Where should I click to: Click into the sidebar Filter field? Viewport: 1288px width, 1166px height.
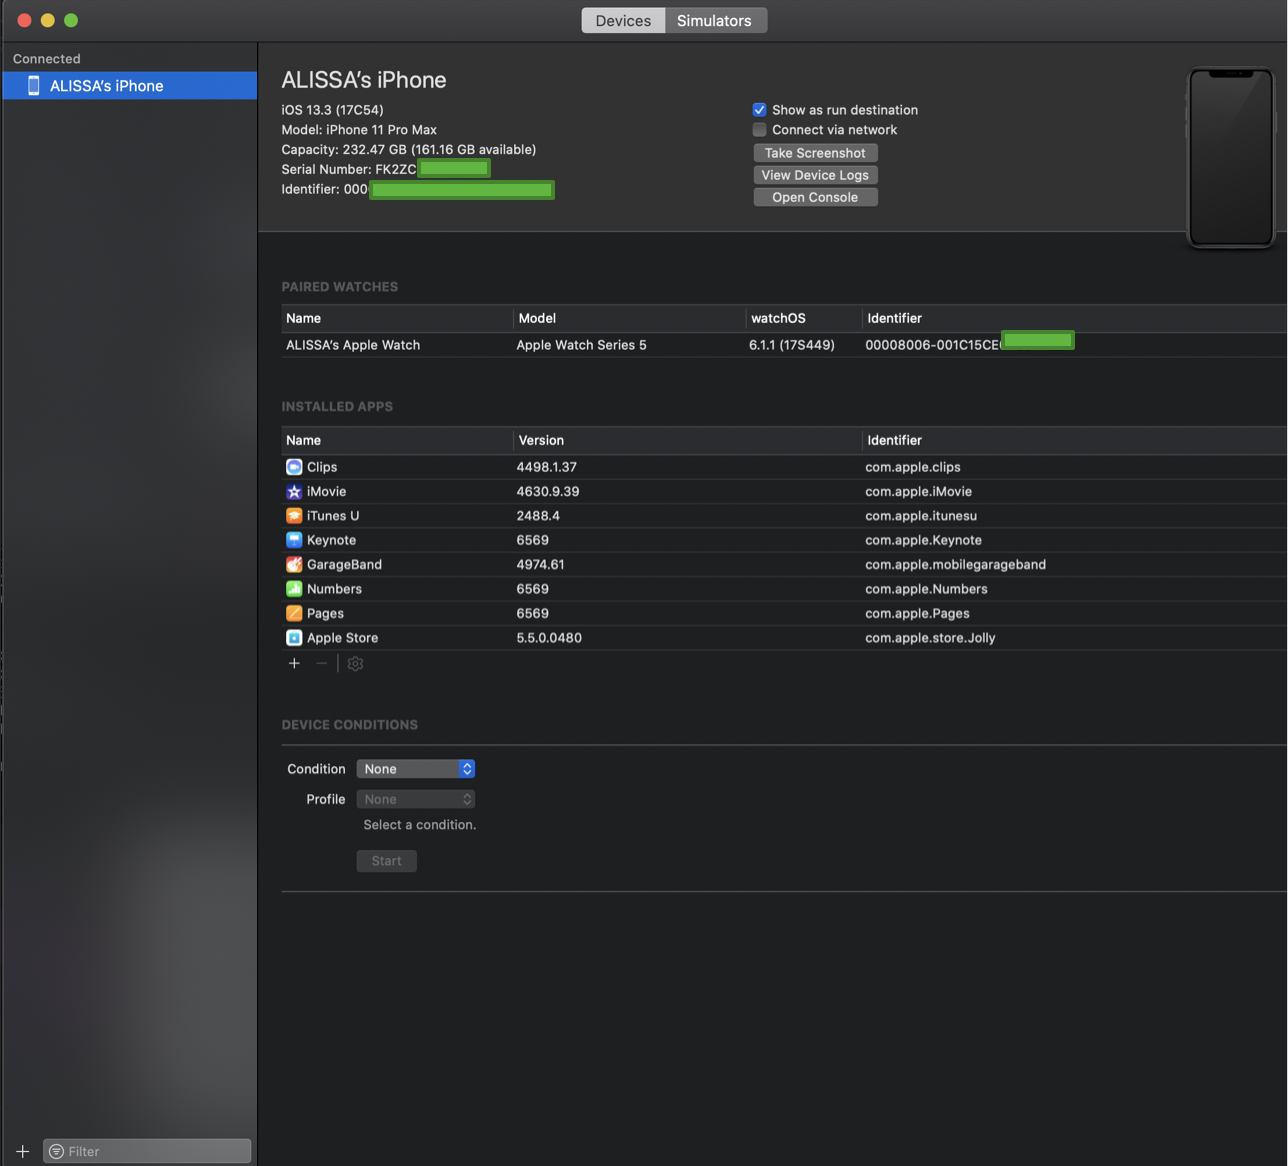click(147, 1151)
